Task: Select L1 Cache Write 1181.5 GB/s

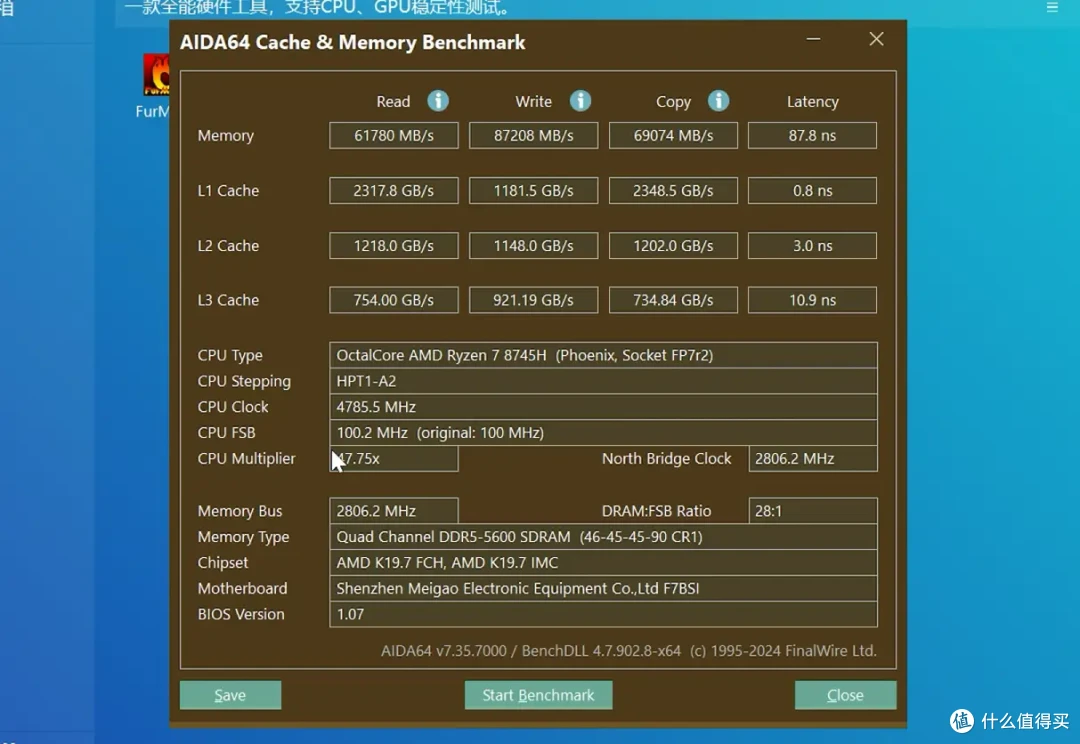Action: tap(534, 191)
